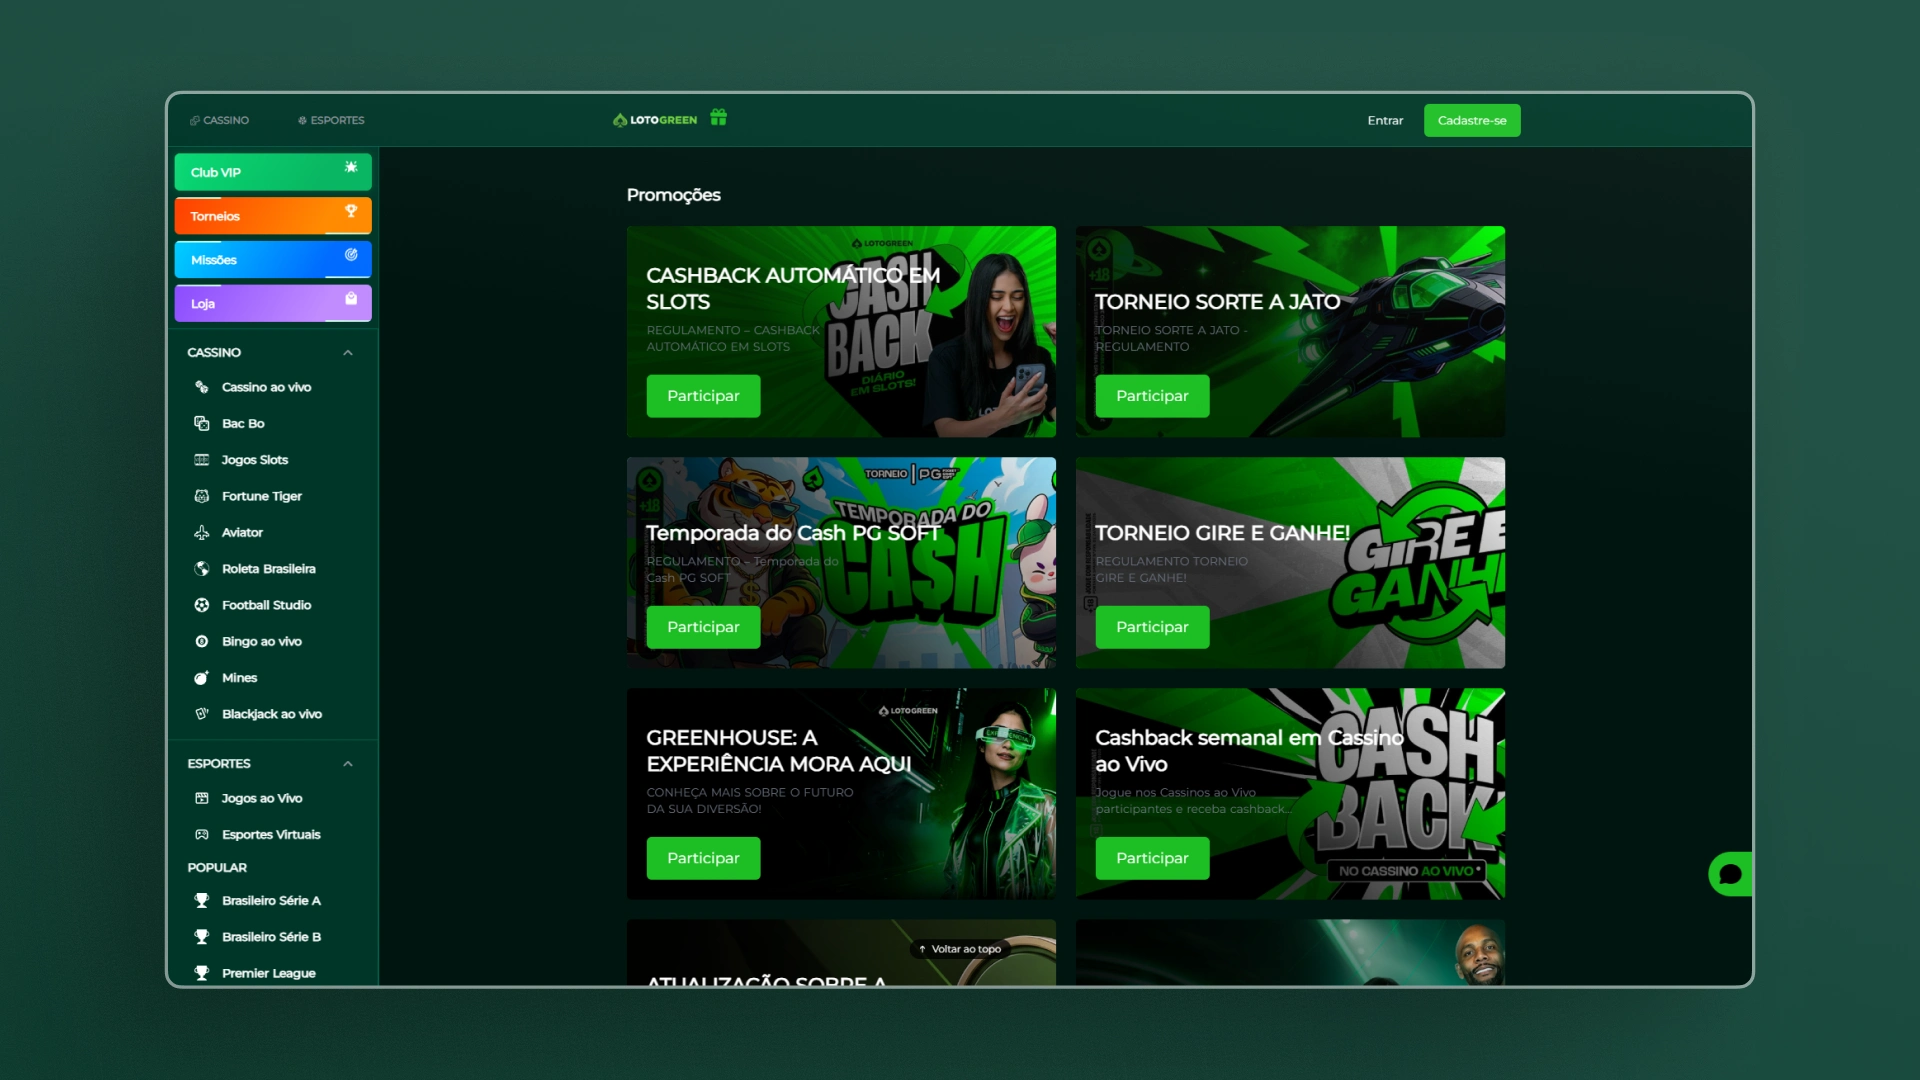Screen dimensions: 1920x1080
Task: Click the Fortune Tiger icon in sidebar
Action: click(x=201, y=496)
